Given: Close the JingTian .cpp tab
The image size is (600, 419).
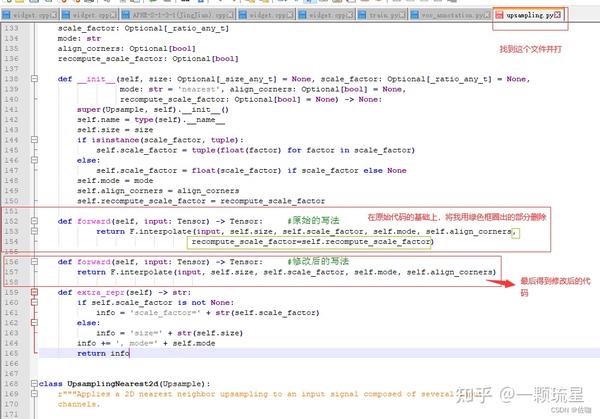Looking at the screenshot, I should (230, 15).
